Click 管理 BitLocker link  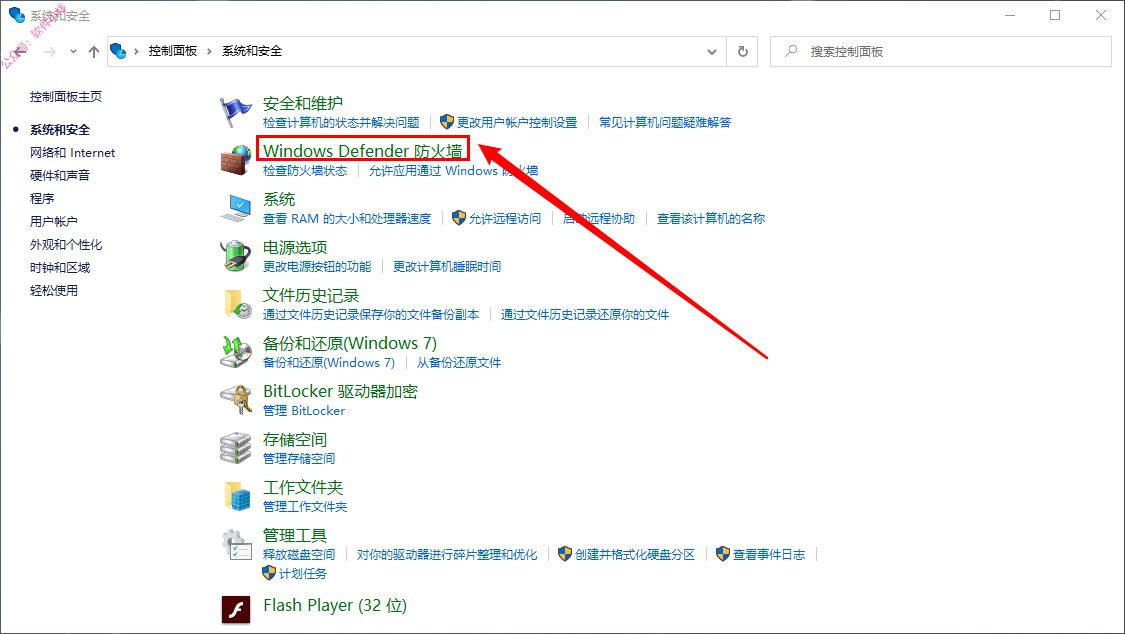(x=304, y=411)
